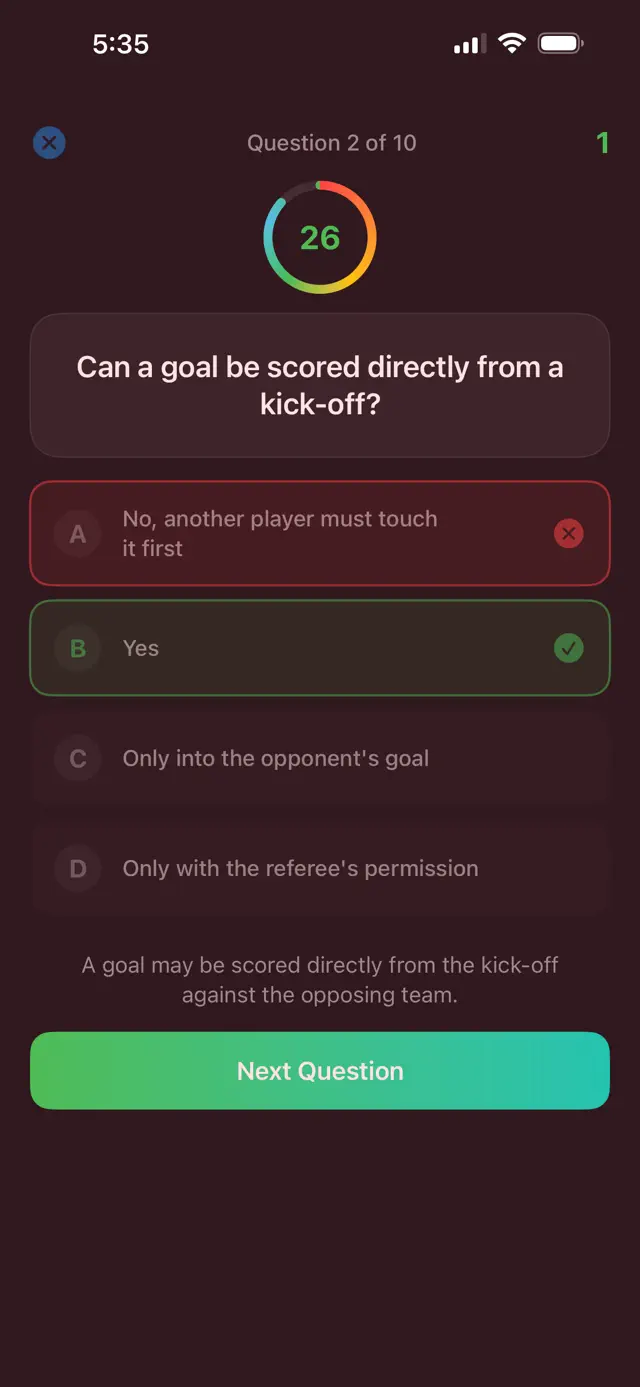The width and height of the screenshot is (640, 1387).
Task: Select the letter C badge circle
Action: (x=77, y=758)
